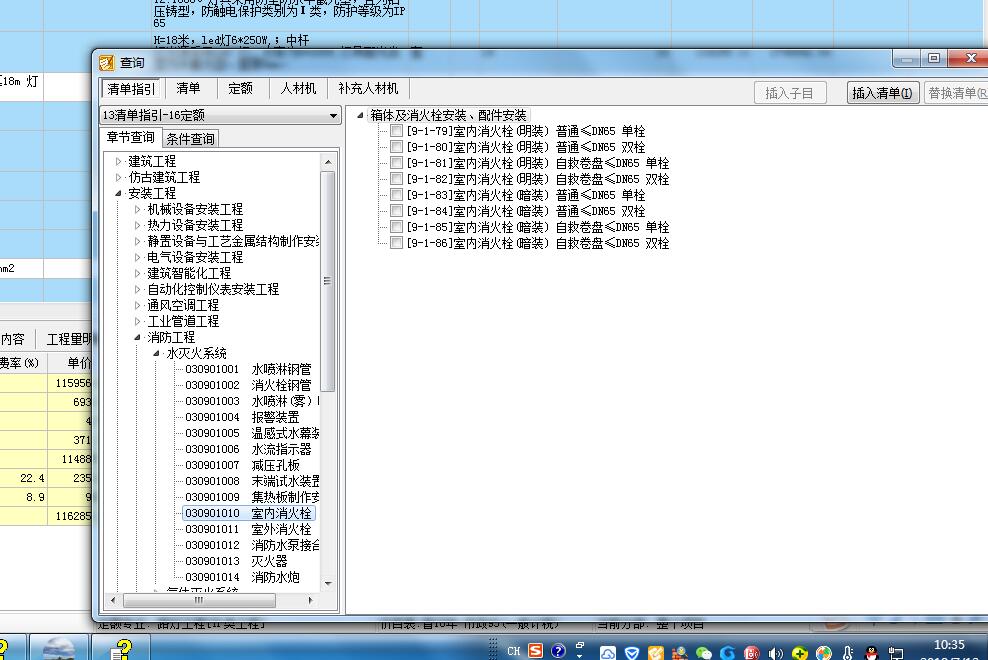988x660 pixels.
Task: Collapse the 消防工程 tree node
Action: click(137, 337)
